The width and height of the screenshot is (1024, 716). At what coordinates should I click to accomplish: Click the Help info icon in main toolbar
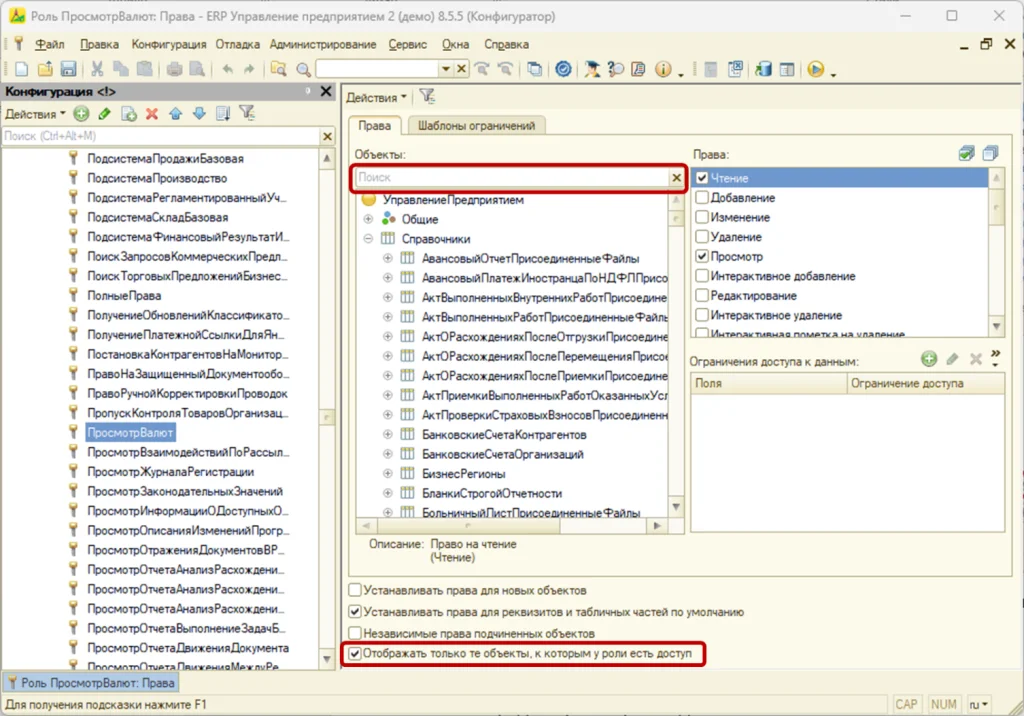tap(663, 69)
